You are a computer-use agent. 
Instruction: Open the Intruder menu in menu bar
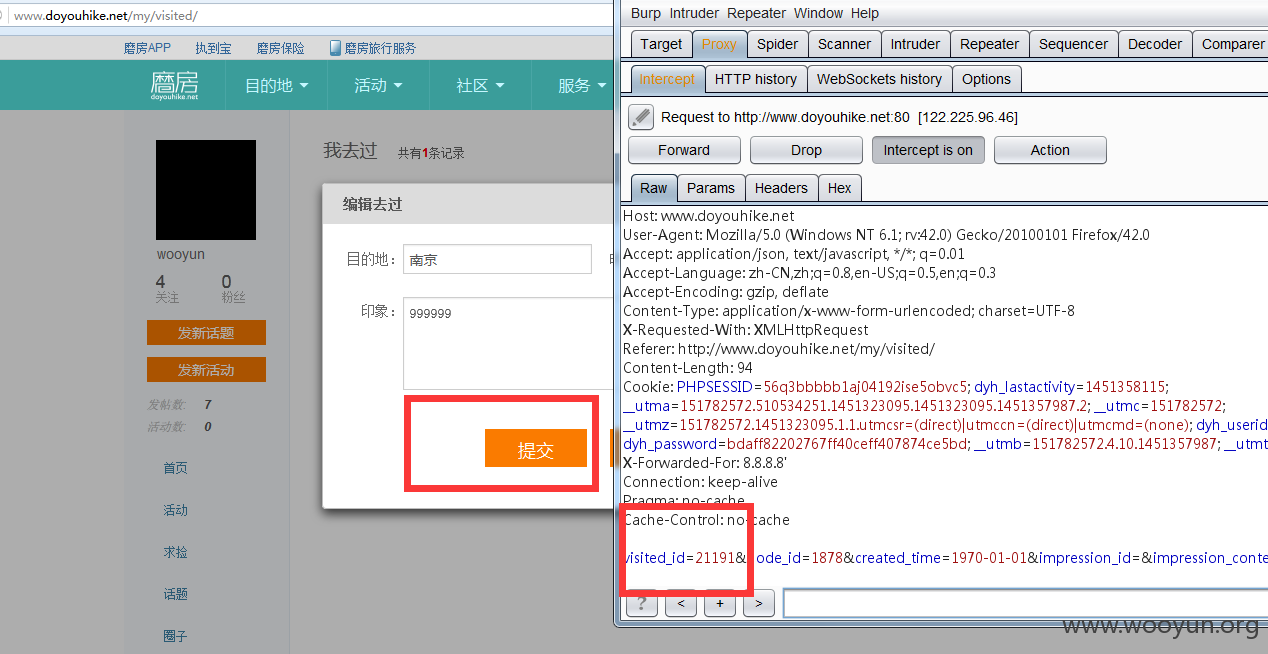694,13
